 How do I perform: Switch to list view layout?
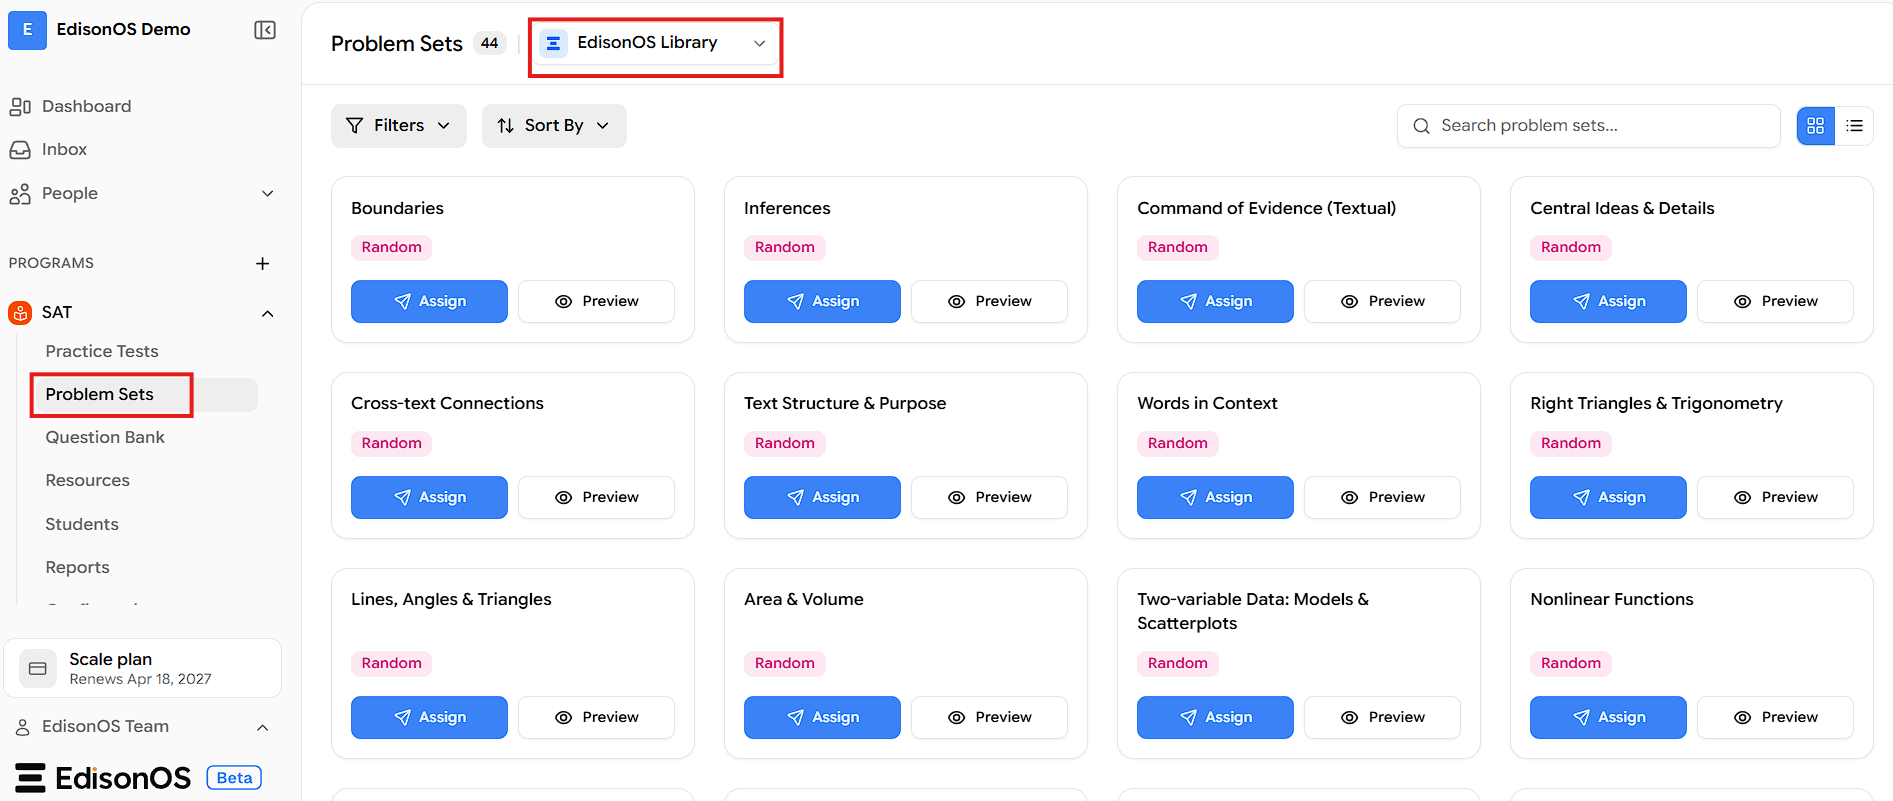[x=1854, y=126]
